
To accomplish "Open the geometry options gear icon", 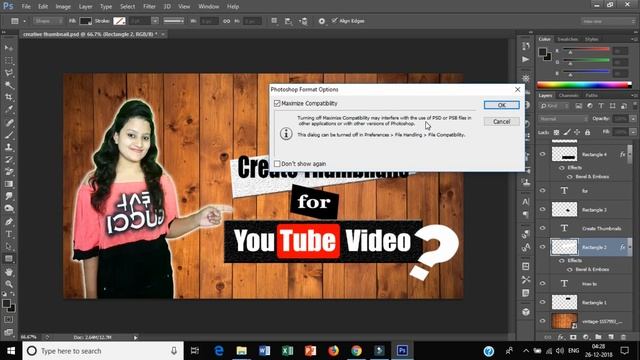I will (x=322, y=21).
